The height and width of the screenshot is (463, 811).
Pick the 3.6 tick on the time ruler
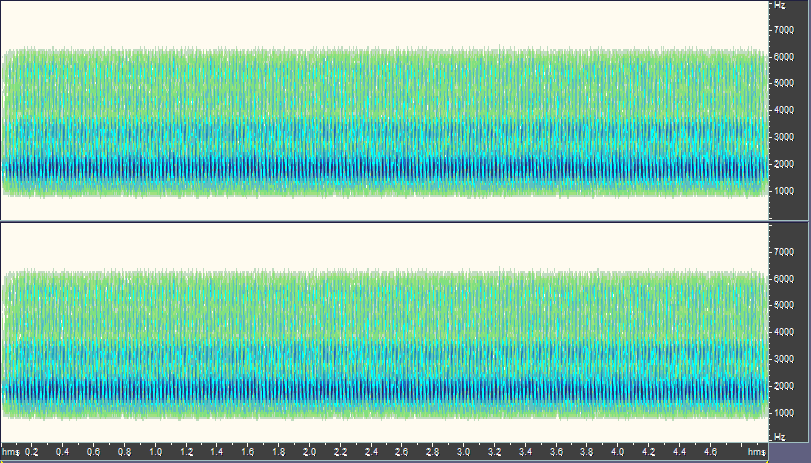click(x=556, y=452)
